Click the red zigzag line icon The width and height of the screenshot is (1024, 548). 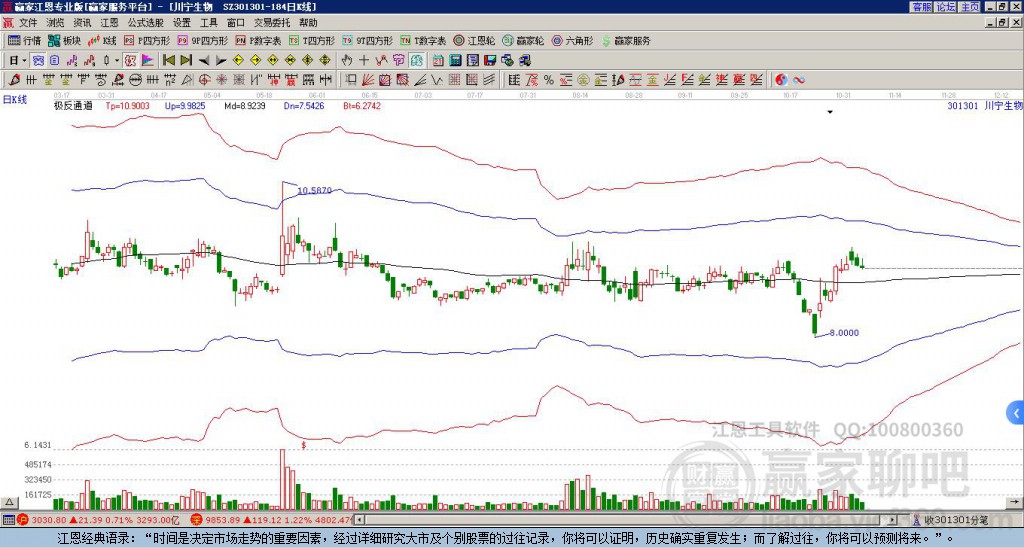pyautogui.click(x=381, y=60)
